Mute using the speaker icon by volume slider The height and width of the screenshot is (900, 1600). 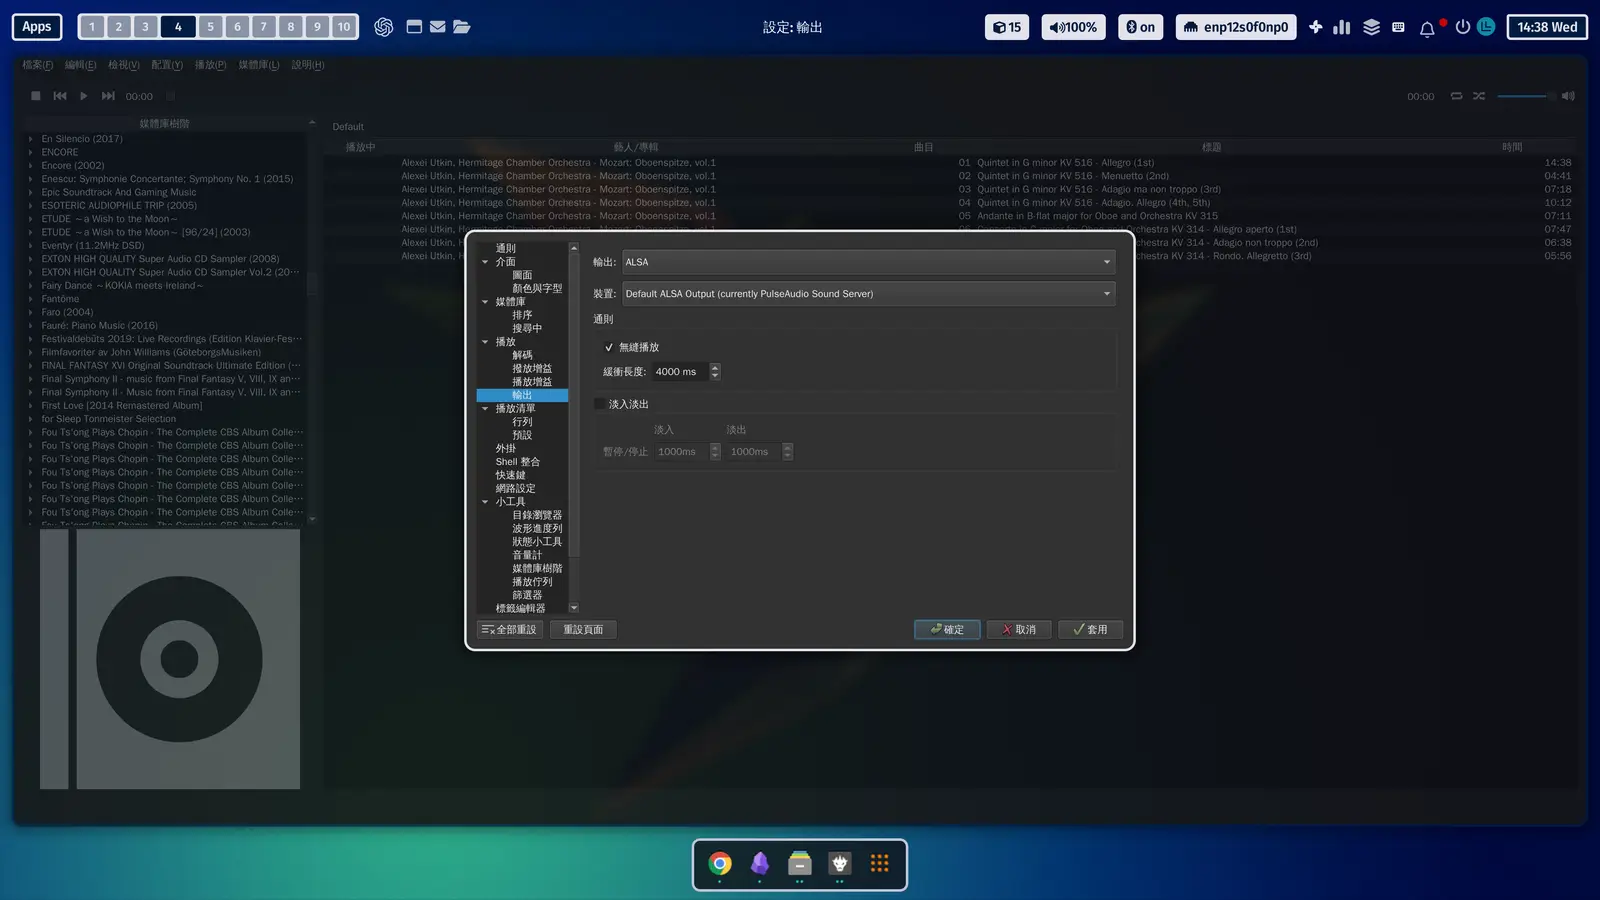coord(1568,96)
